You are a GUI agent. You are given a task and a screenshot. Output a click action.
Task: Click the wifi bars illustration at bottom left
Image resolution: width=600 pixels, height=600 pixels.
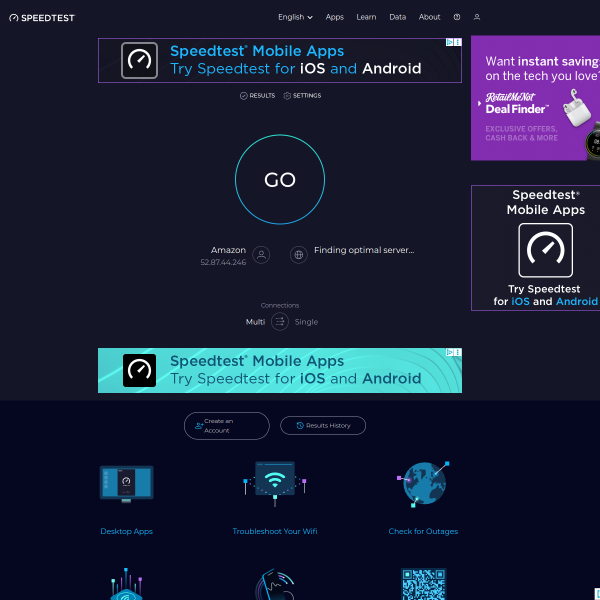click(127, 584)
